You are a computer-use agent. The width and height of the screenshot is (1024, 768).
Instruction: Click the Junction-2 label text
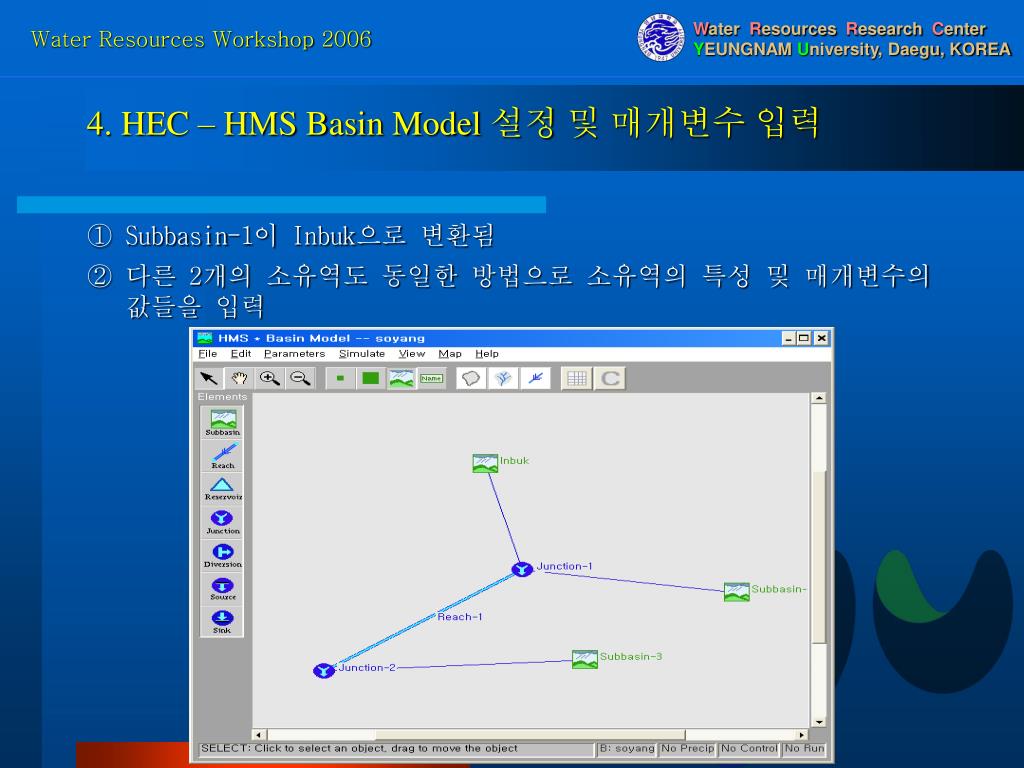pos(367,667)
